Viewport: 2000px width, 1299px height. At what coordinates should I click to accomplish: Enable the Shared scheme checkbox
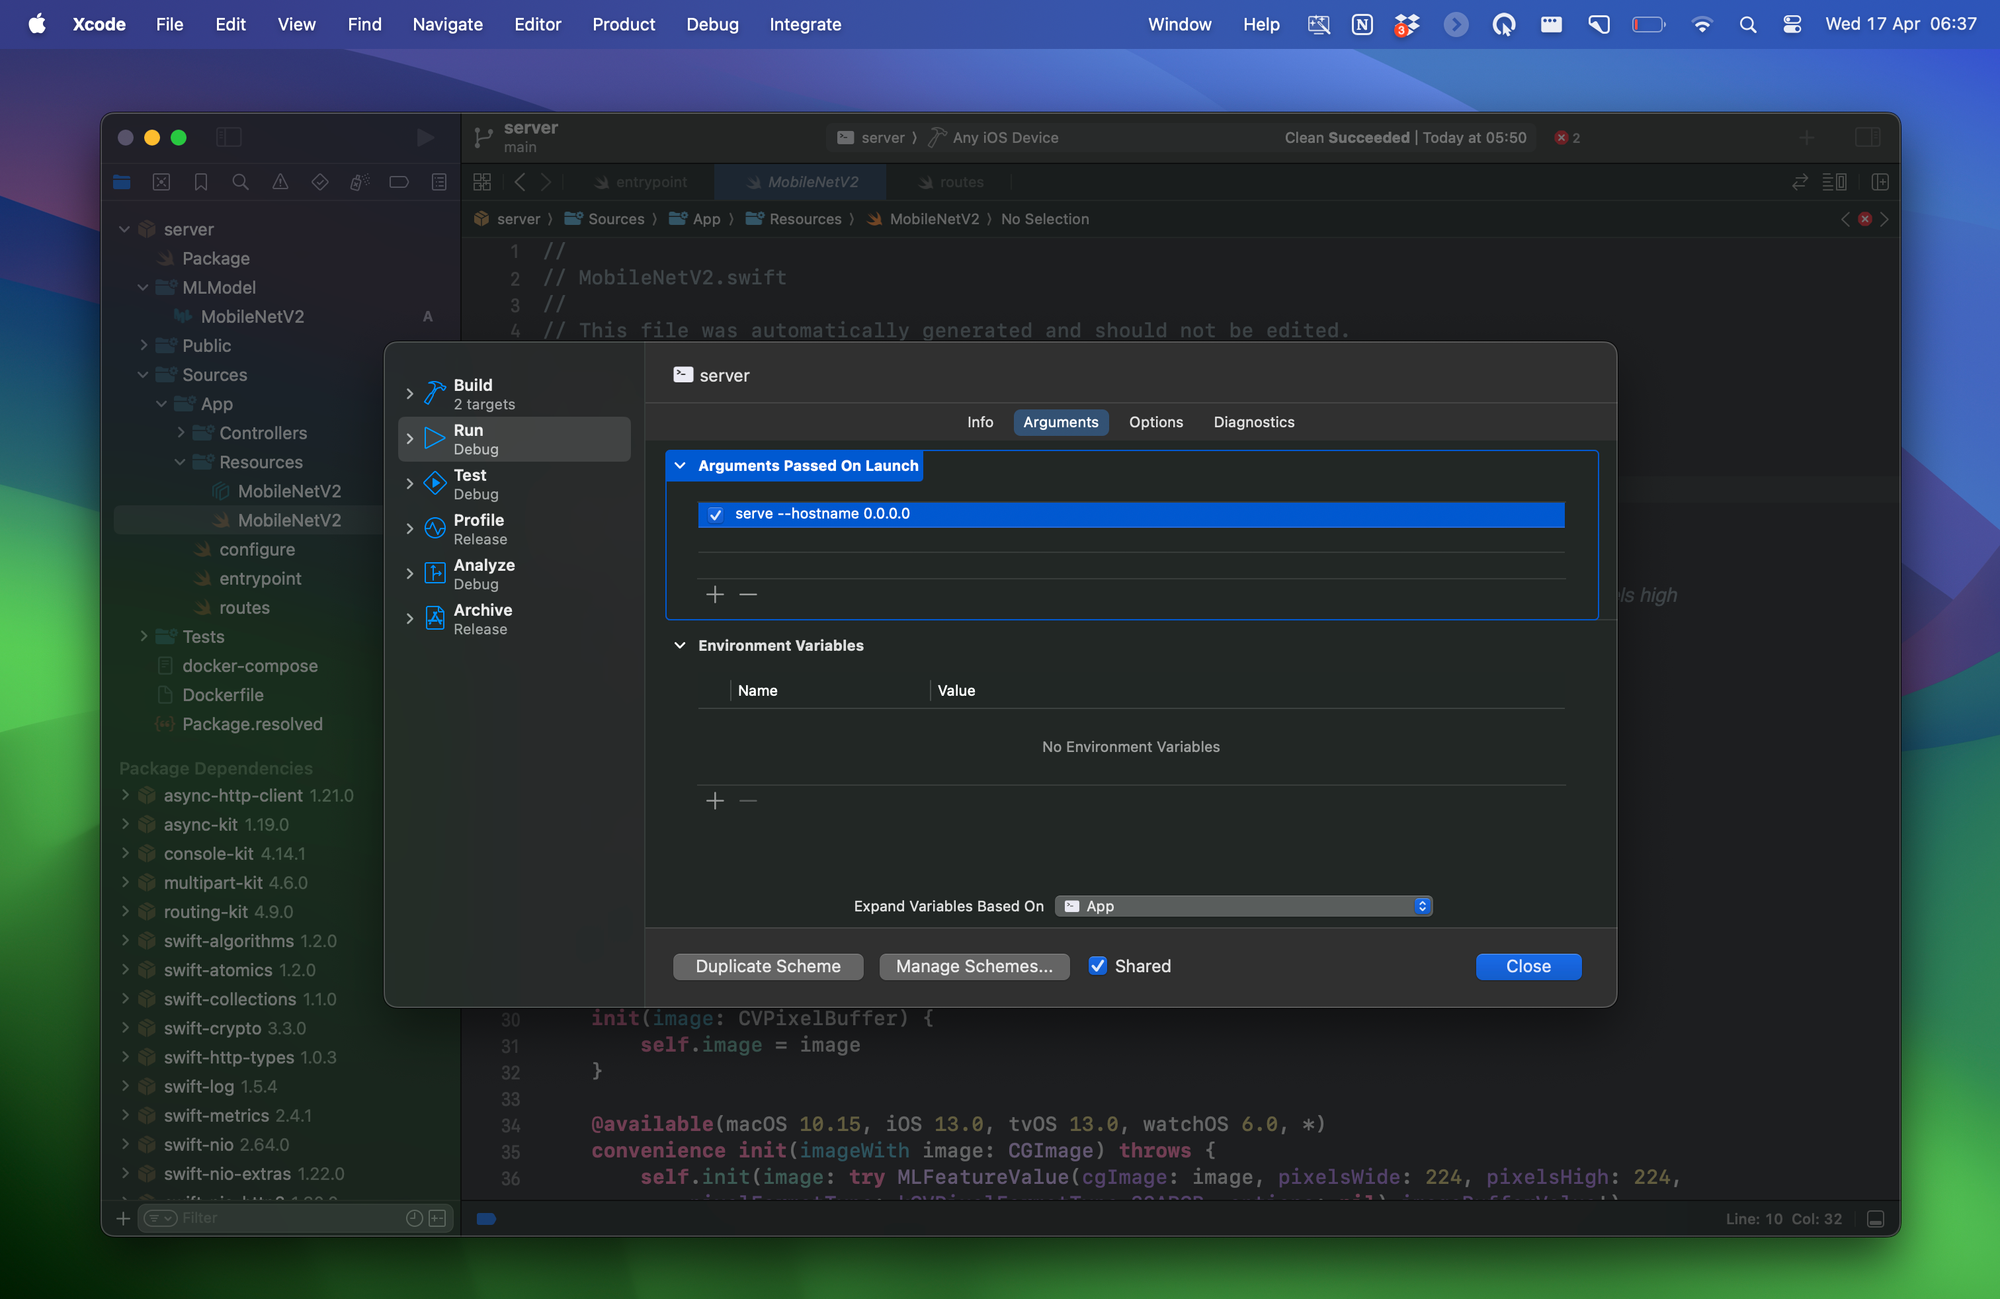click(1099, 965)
